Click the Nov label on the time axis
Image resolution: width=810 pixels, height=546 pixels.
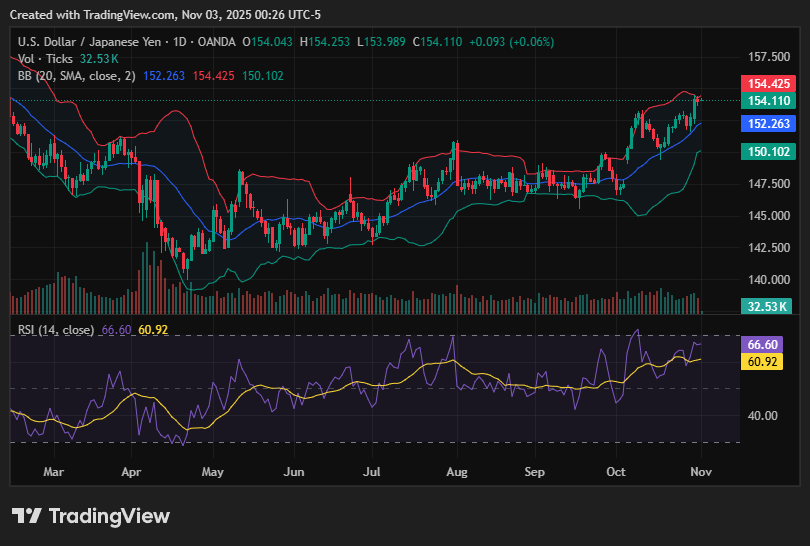(x=701, y=470)
